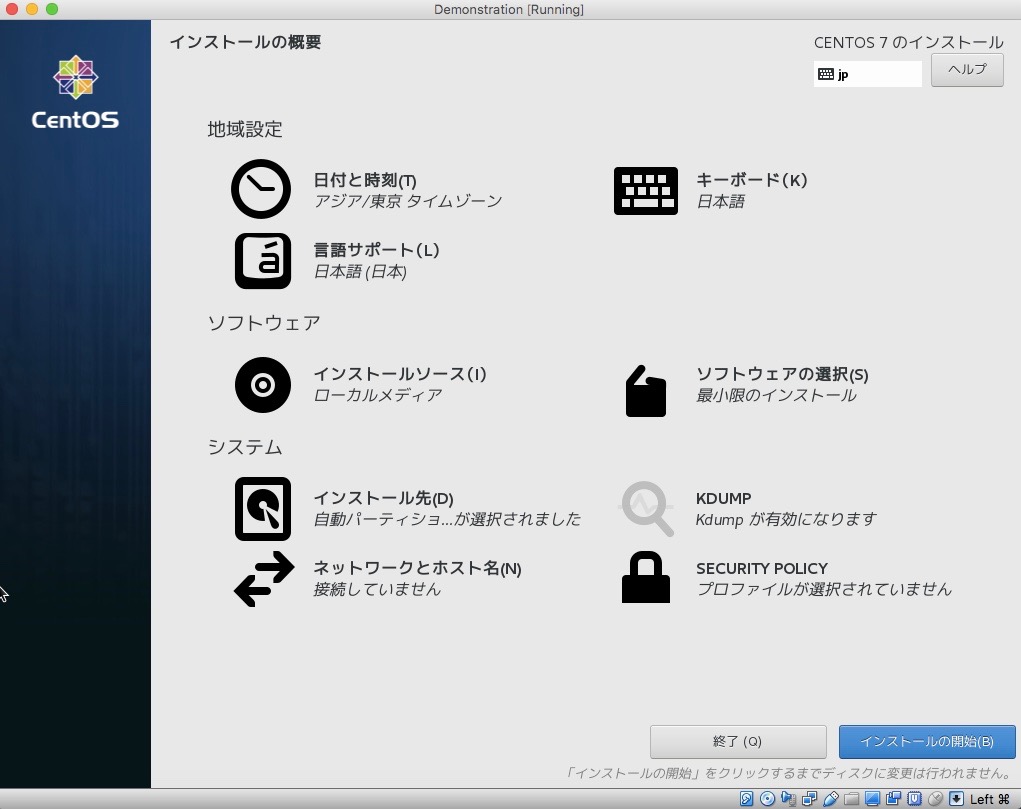Screen dimensions: 1021x809
Task: Click VirtualBox hard disk activity icon
Action: click(x=746, y=799)
